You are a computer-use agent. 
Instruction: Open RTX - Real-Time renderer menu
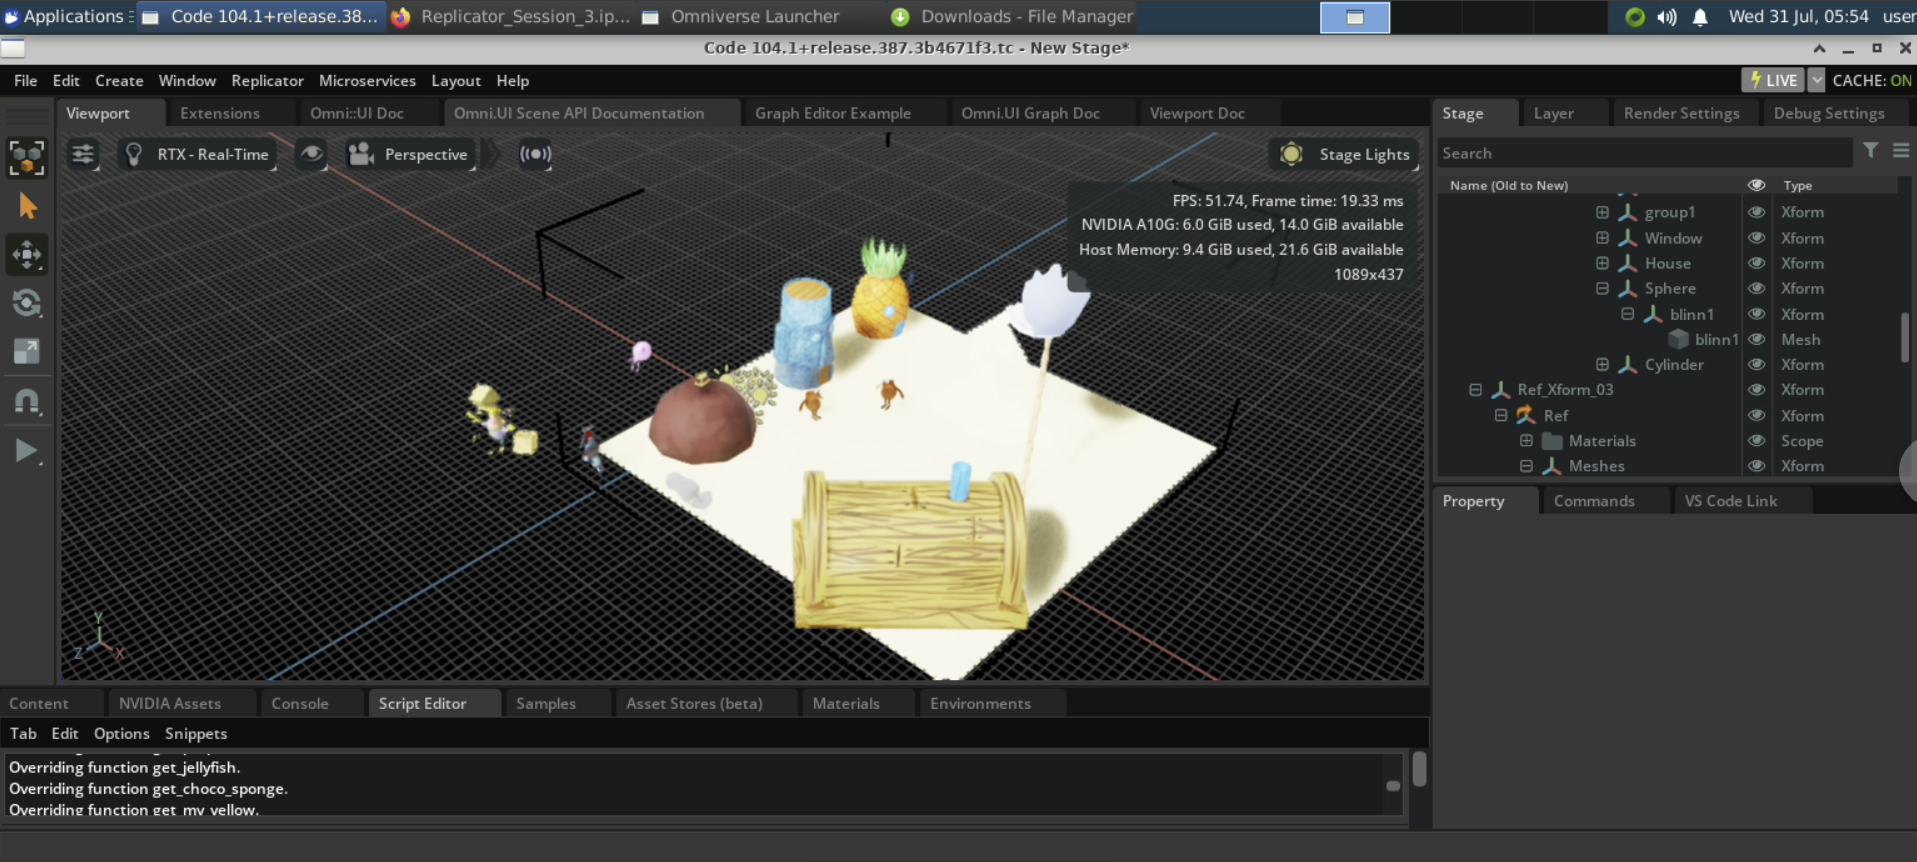click(197, 154)
